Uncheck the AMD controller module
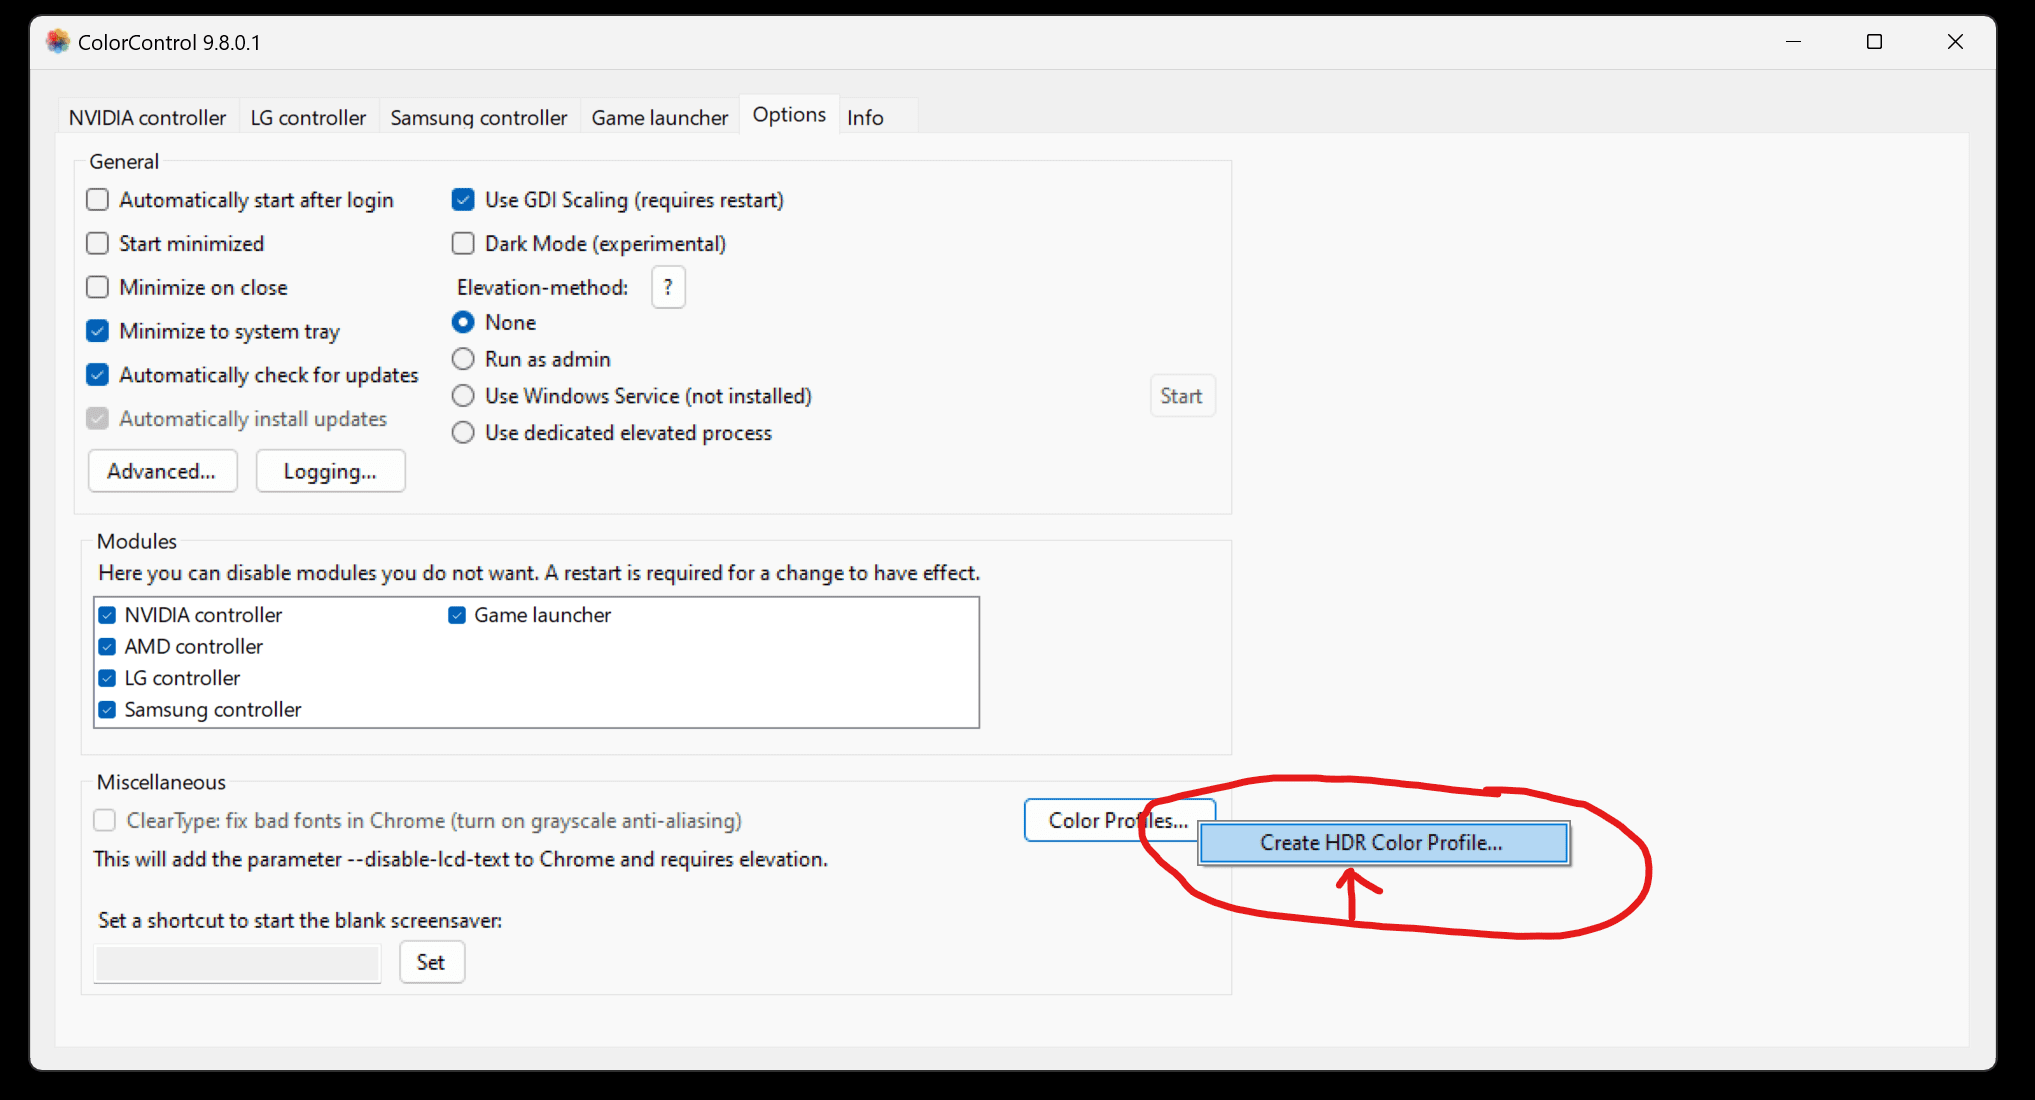Image resolution: width=2035 pixels, height=1100 pixels. coord(107,647)
